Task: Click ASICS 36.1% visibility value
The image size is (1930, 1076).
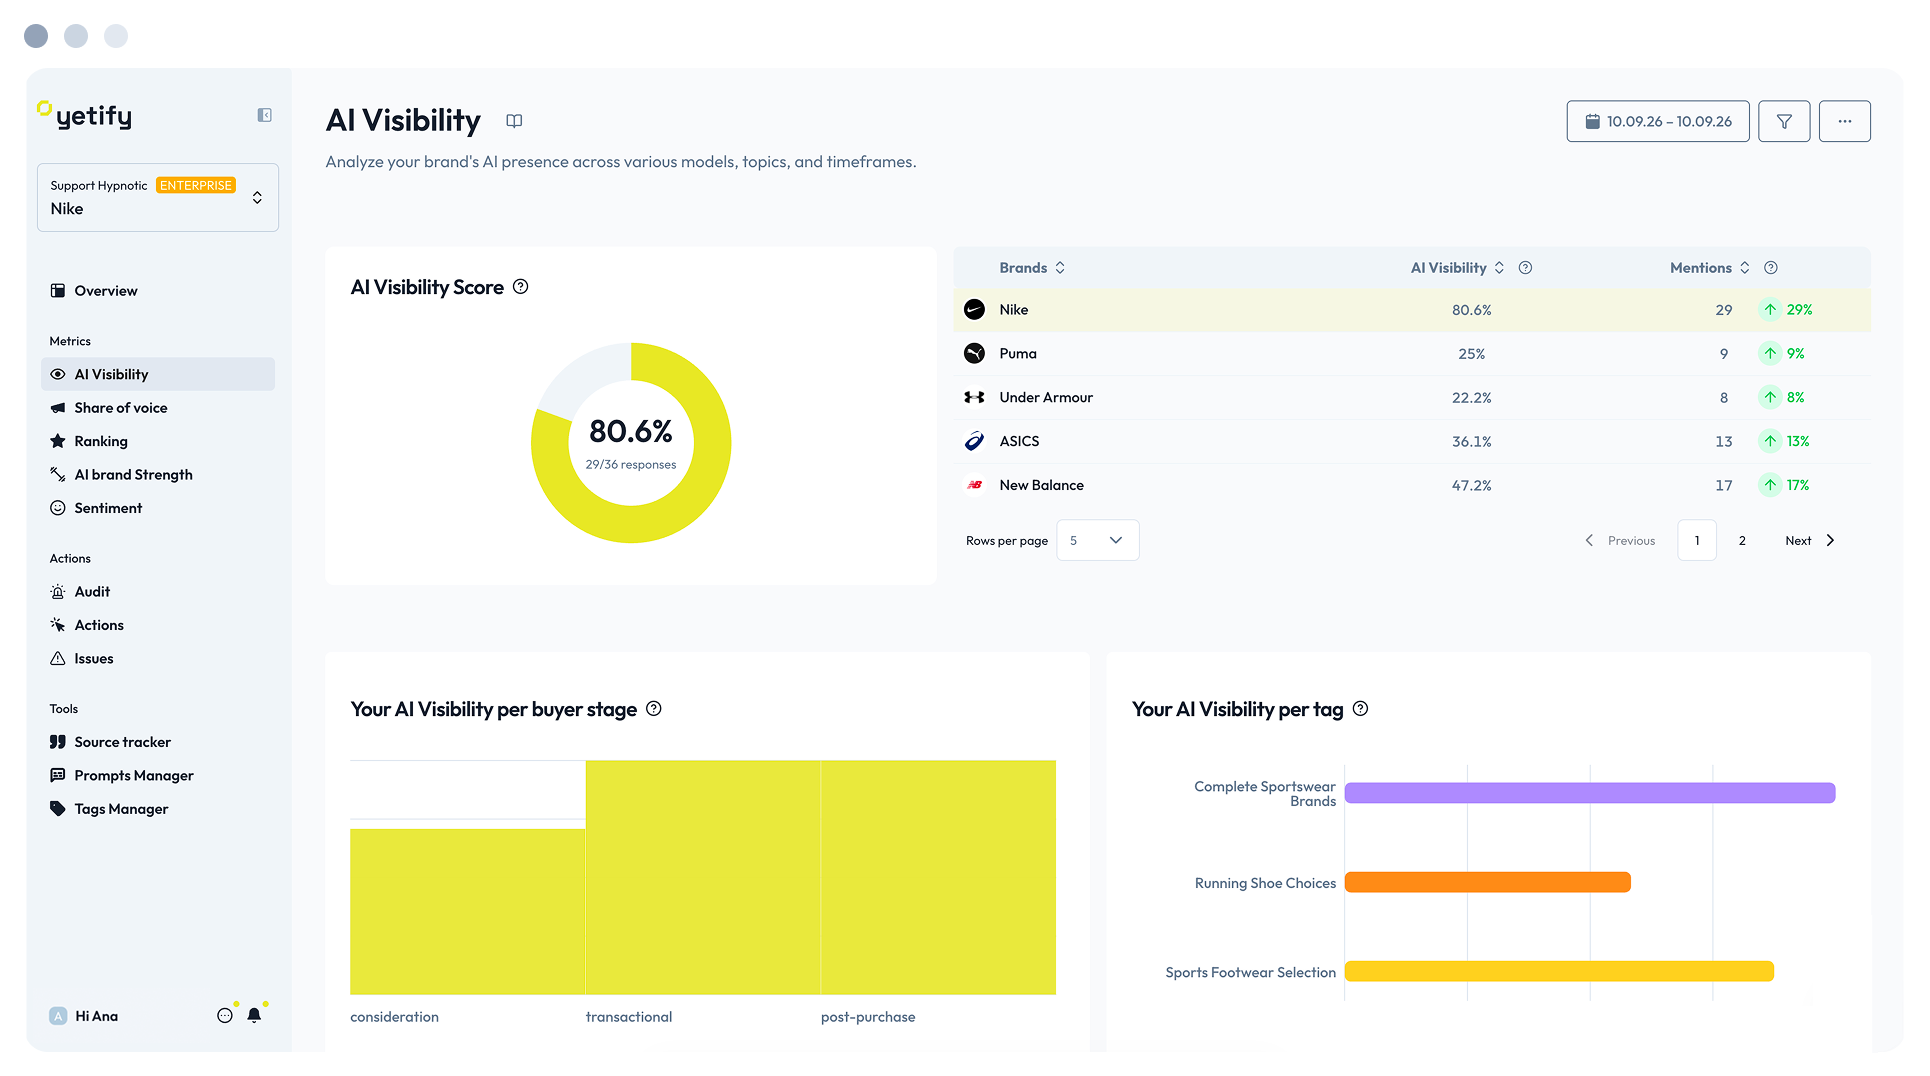Action: (x=1471, y=442)
